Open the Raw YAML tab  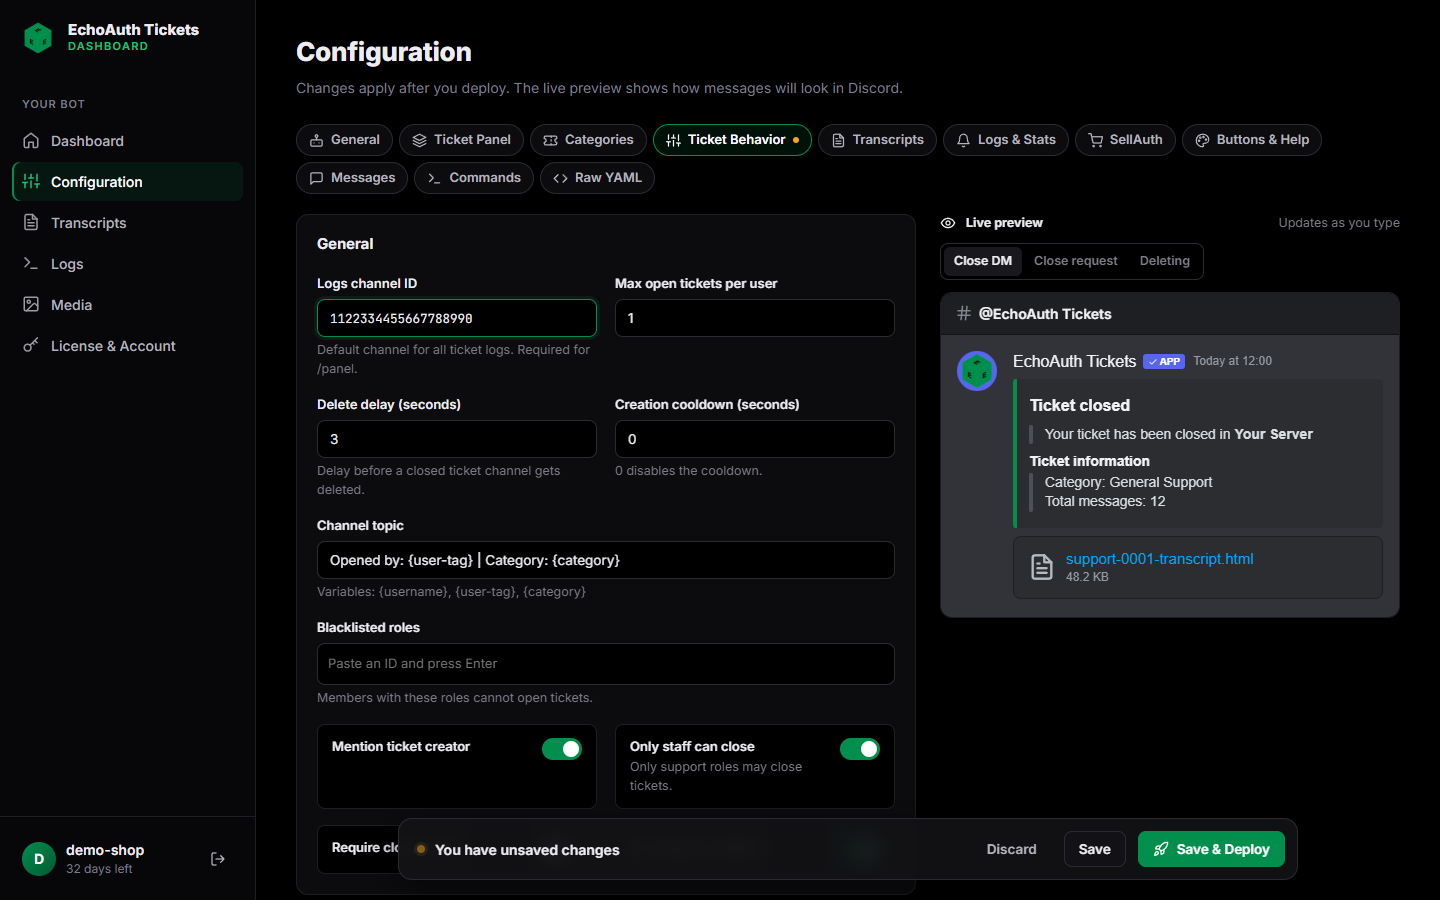(597, 178)
